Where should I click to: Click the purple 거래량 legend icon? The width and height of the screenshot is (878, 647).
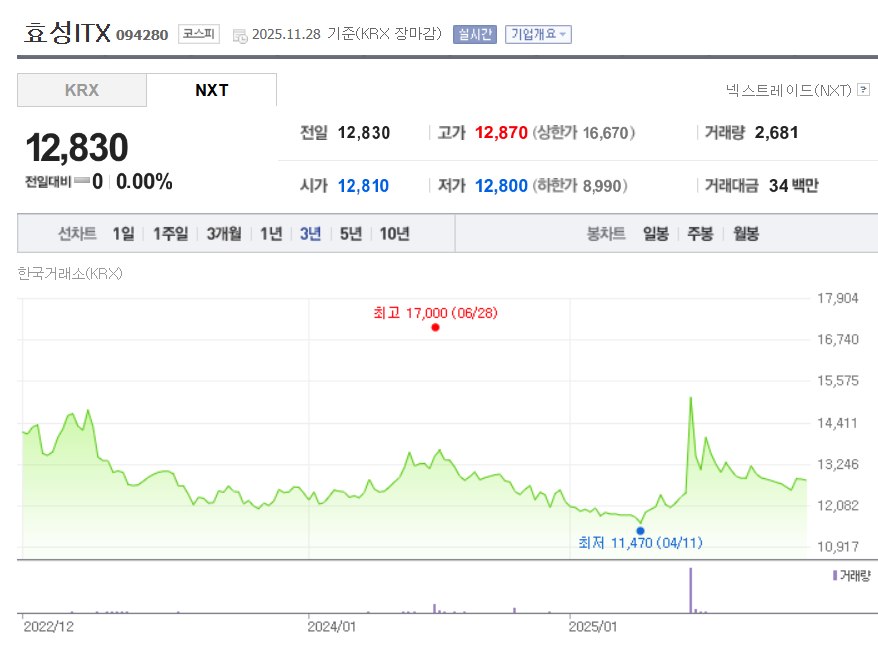click(835, 575)
